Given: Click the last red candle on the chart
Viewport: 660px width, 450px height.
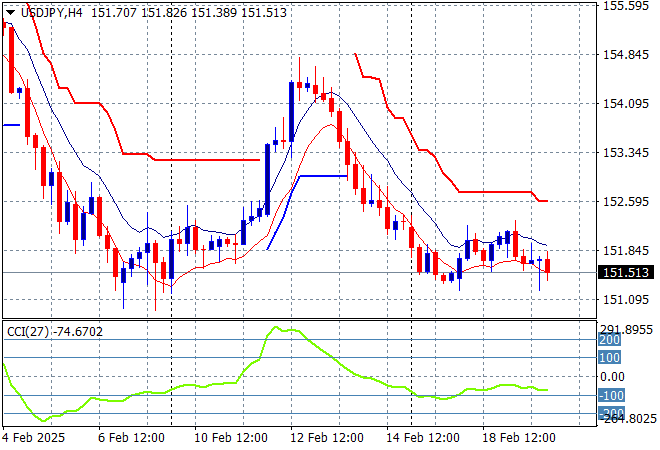Looking at the screenshot, I should coord(548,266).
